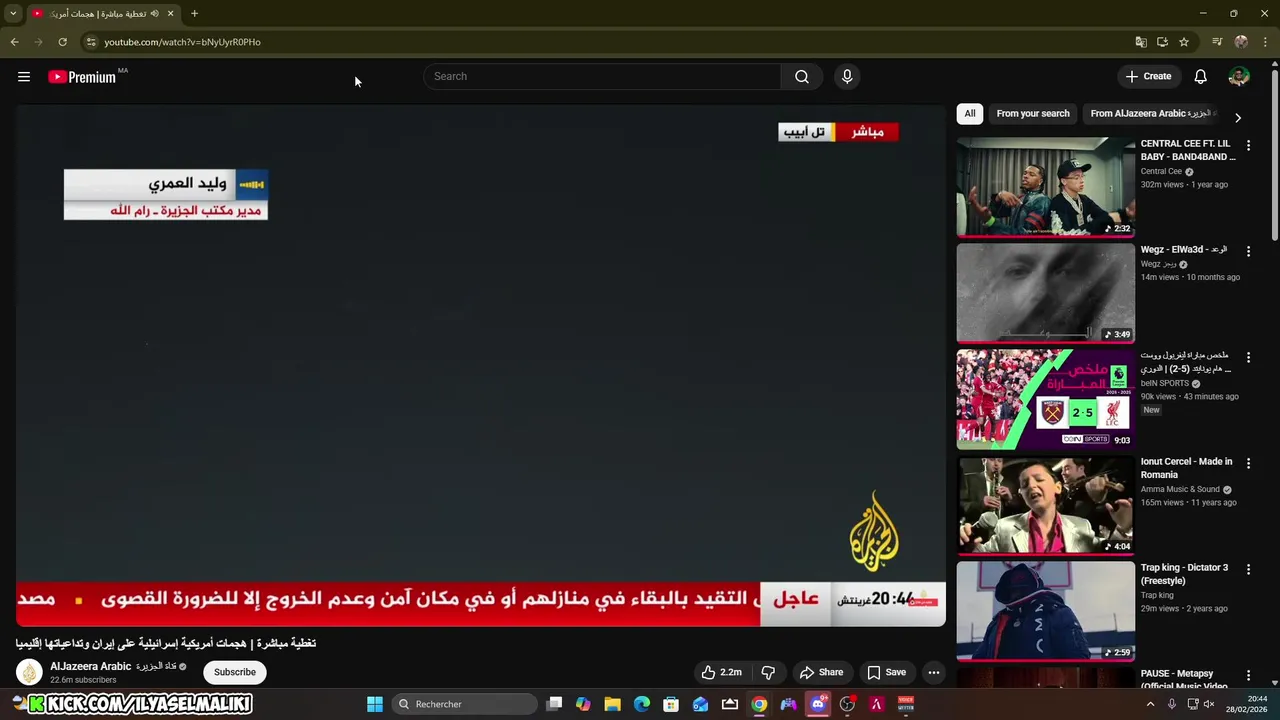This screenshot has width=1280, height=720.
Task: Open the YouTube hamburger guide menu
Action: tap(24, 77)
